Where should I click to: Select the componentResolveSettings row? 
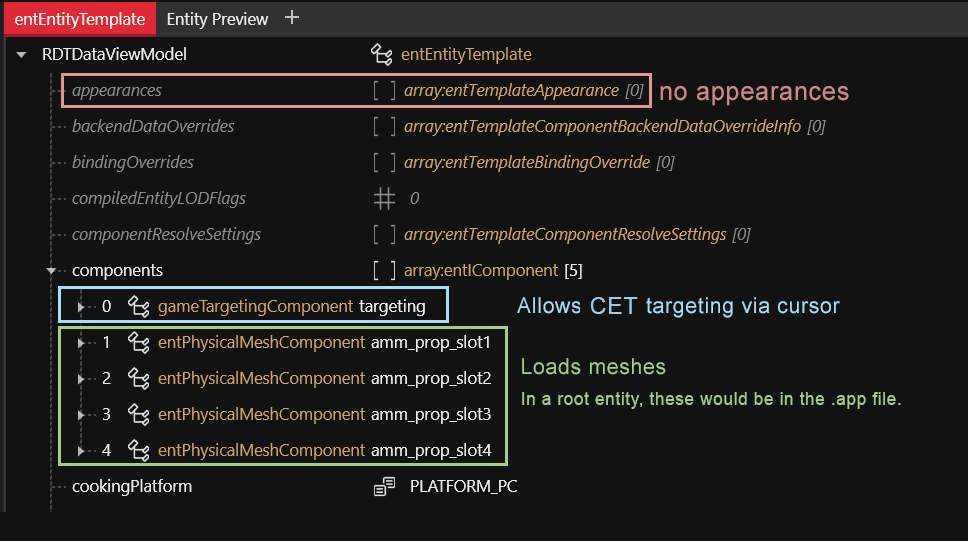coord(166,234)
